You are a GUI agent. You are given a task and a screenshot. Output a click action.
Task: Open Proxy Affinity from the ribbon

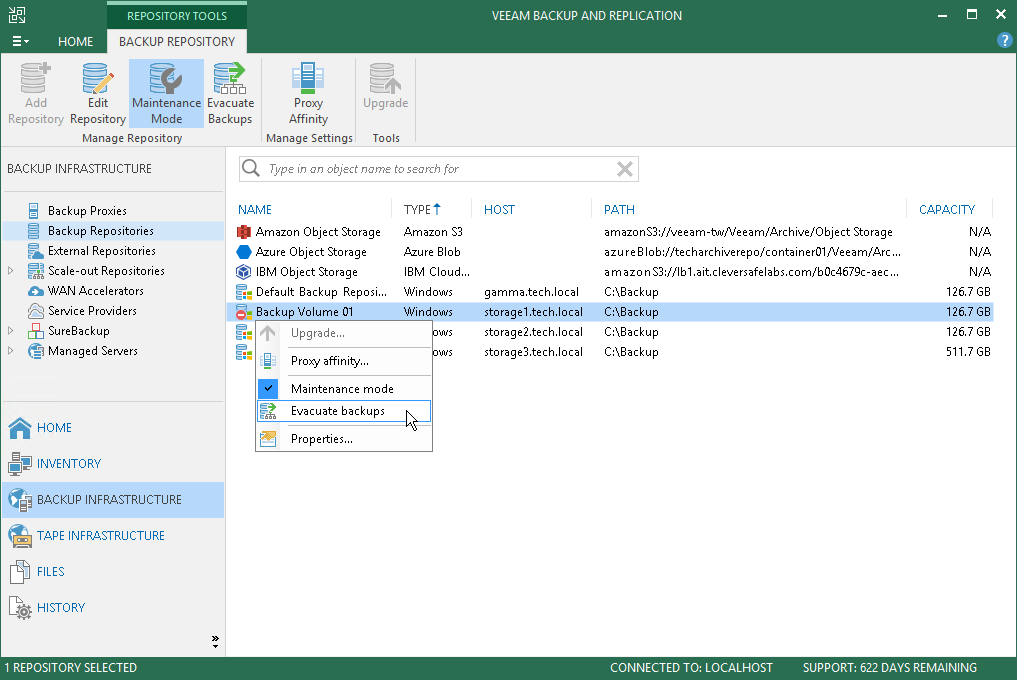click(x=308, y=93)
